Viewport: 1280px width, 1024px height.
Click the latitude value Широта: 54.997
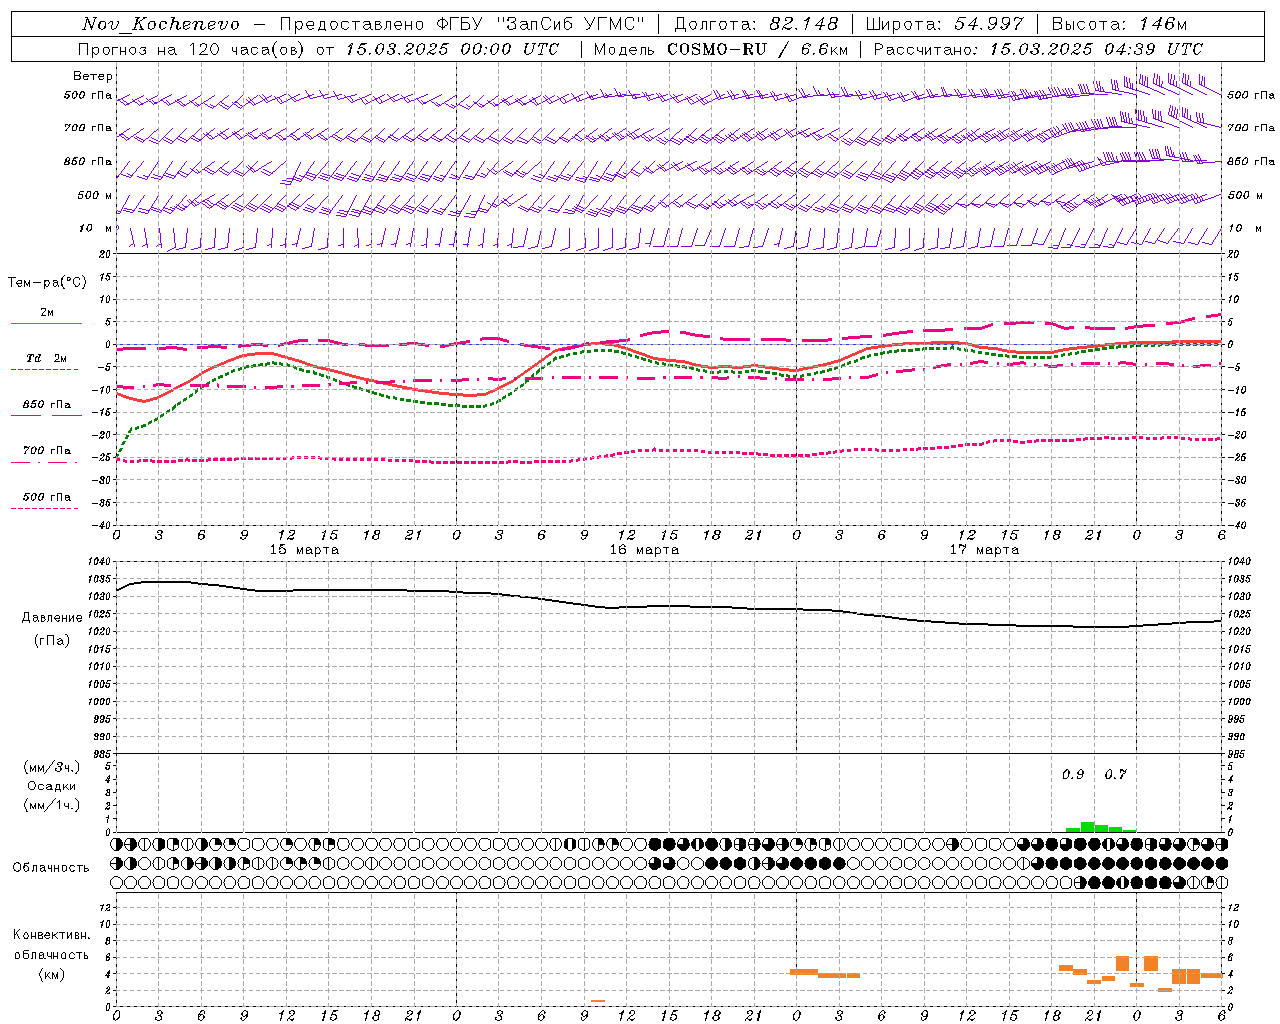click(945, 24)
